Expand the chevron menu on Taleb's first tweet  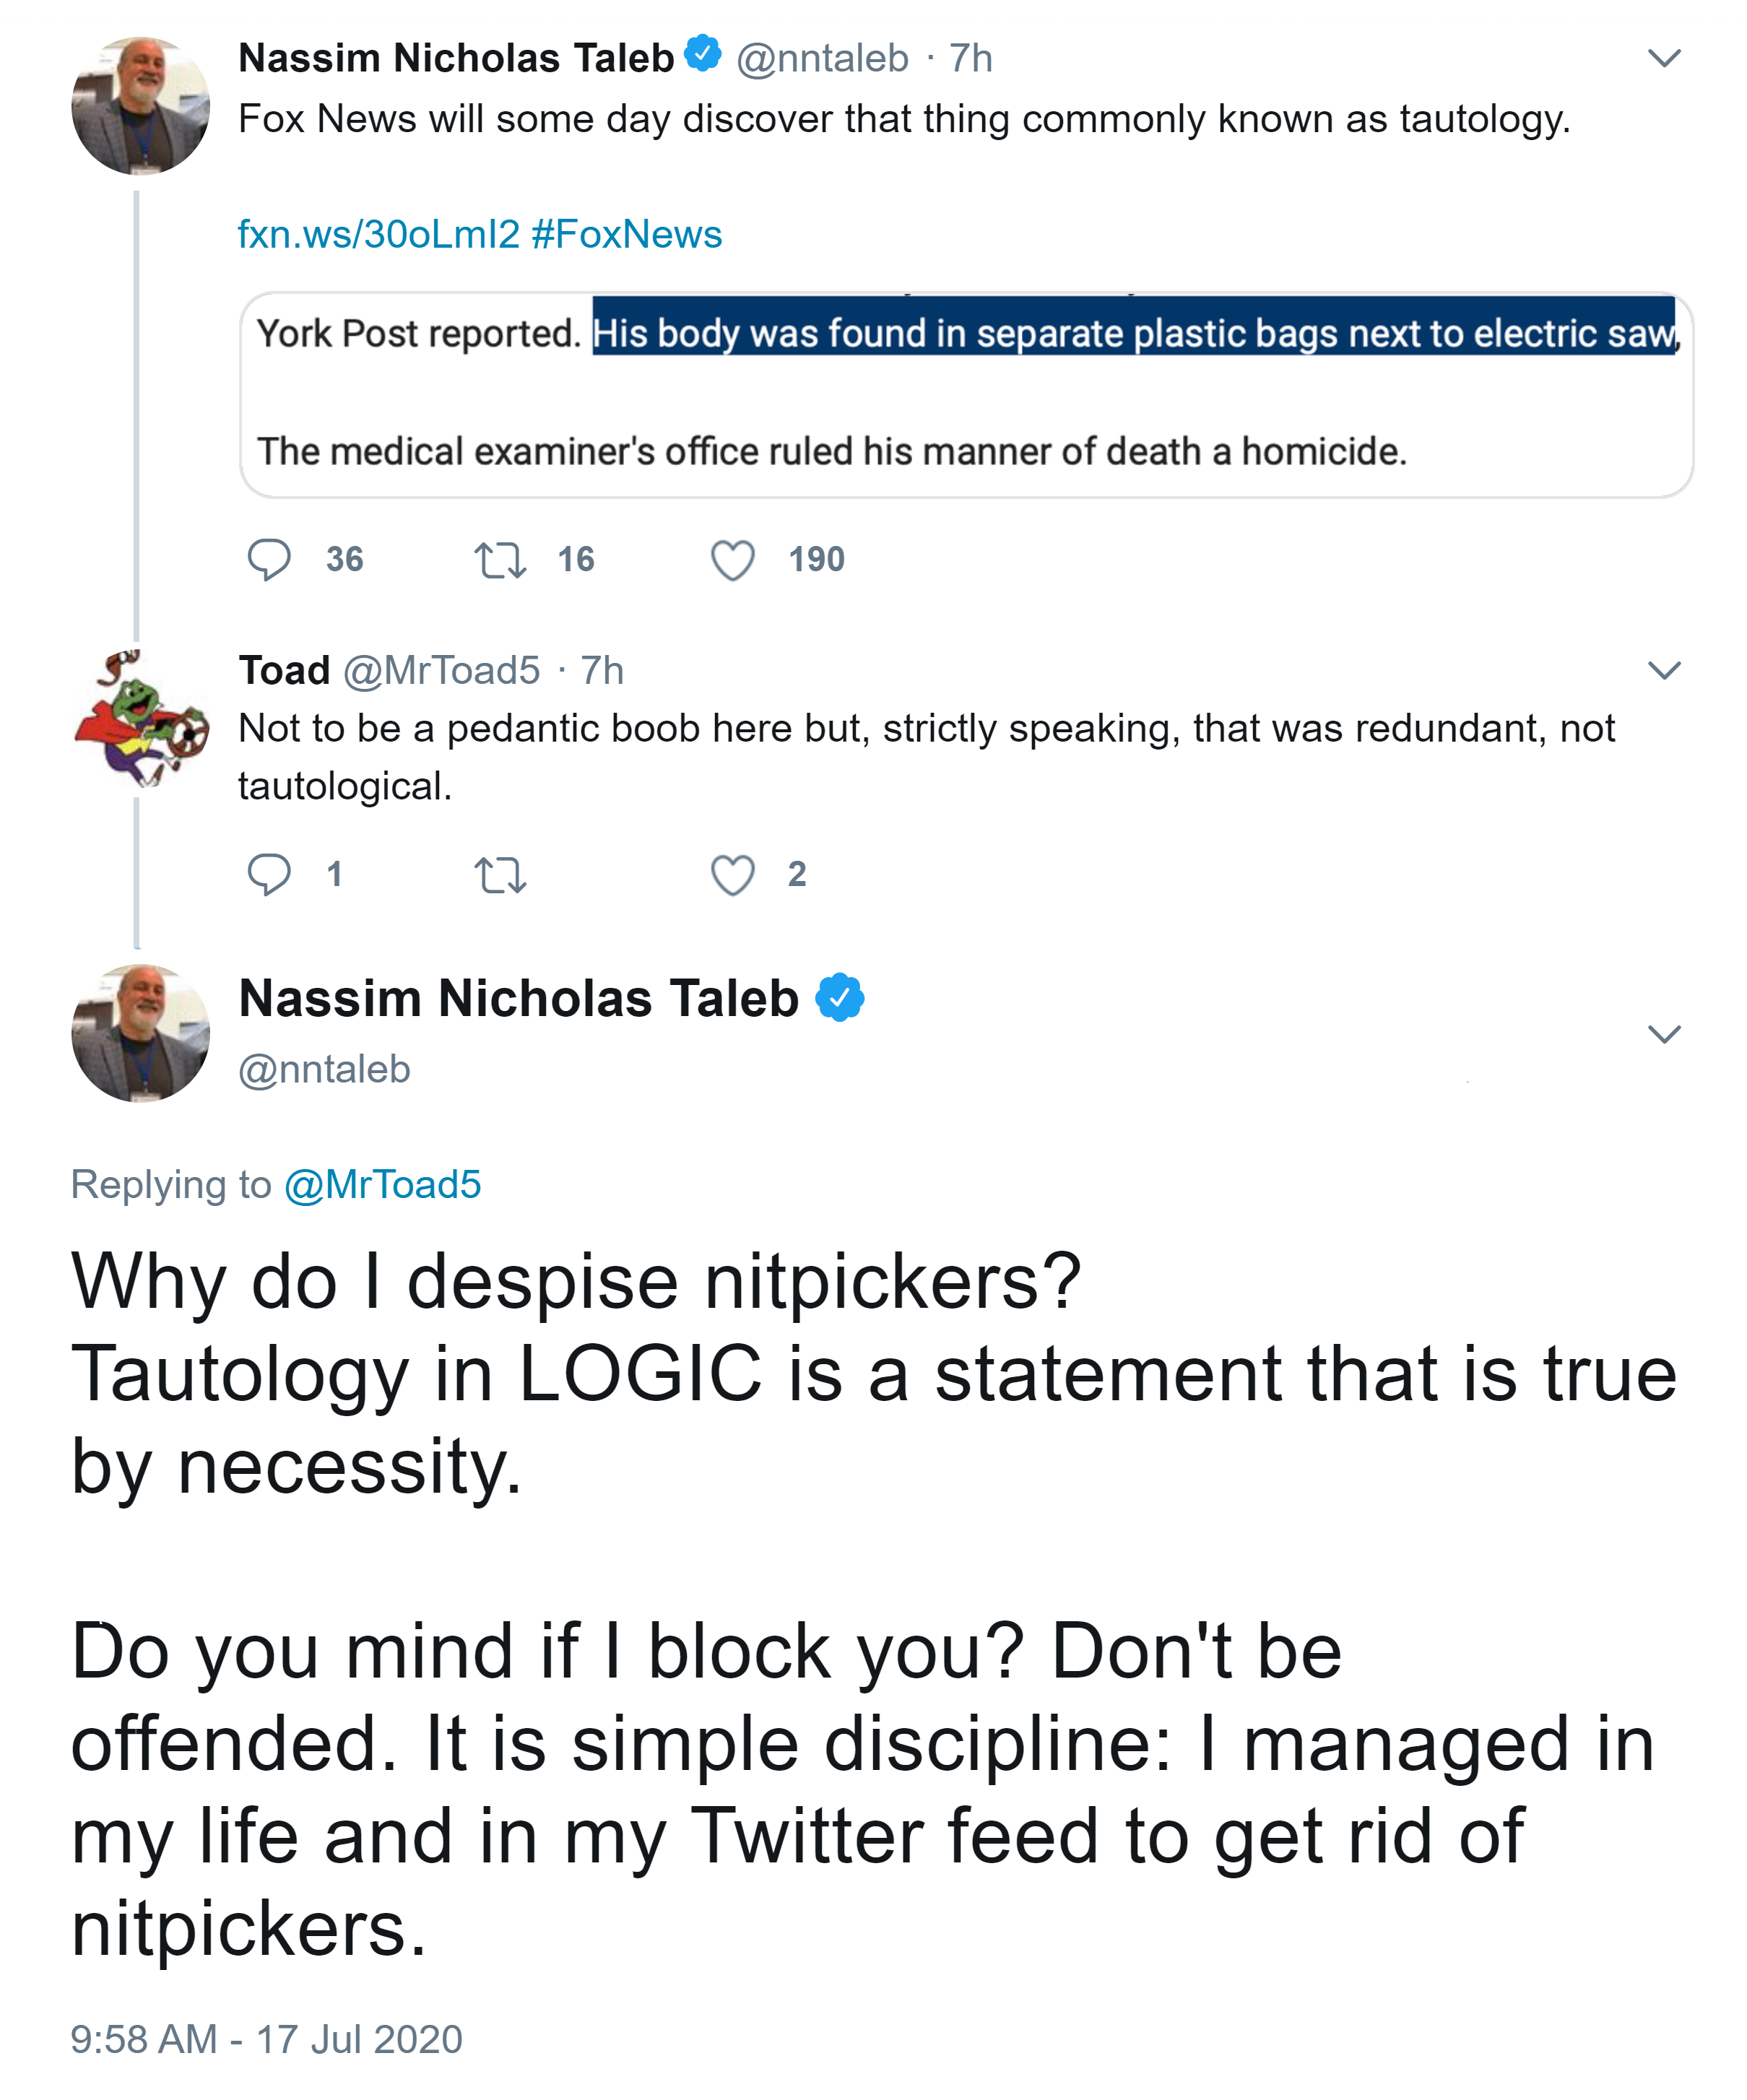tap(1663, 58)
